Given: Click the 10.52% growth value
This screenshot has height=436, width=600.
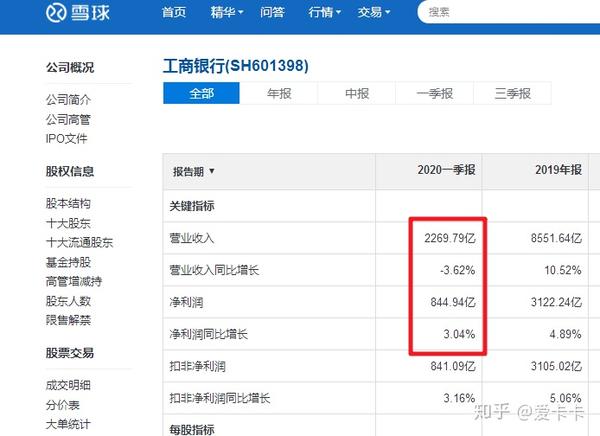Looking at the screenshot, I should [563, 270].
